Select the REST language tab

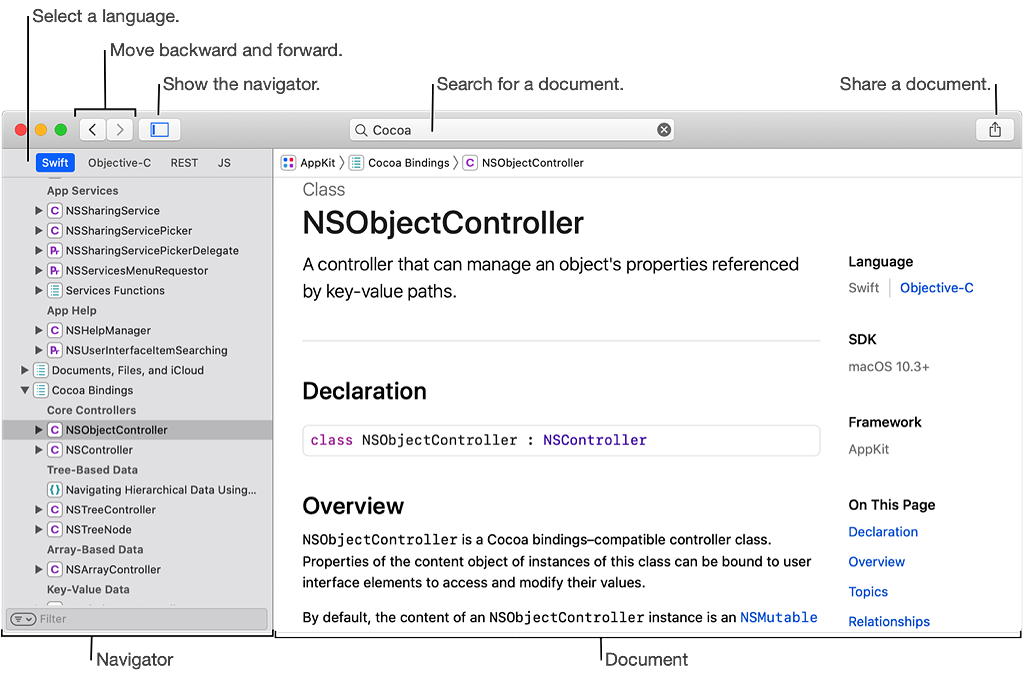click(x=184, y=163)
